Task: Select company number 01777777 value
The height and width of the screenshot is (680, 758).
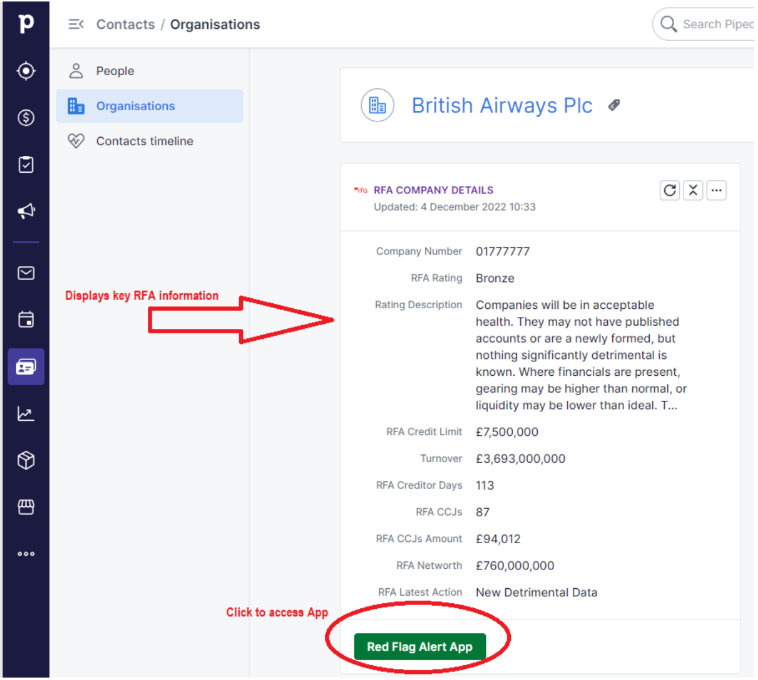Action: tap(503, 251)
